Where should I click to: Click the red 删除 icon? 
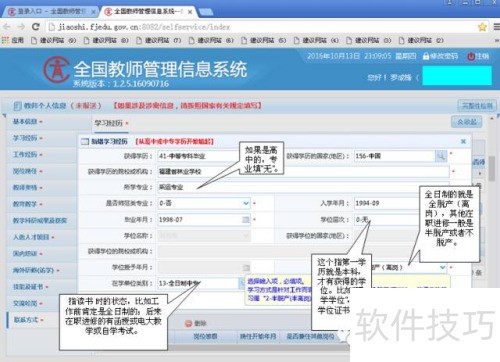(188, 323)
